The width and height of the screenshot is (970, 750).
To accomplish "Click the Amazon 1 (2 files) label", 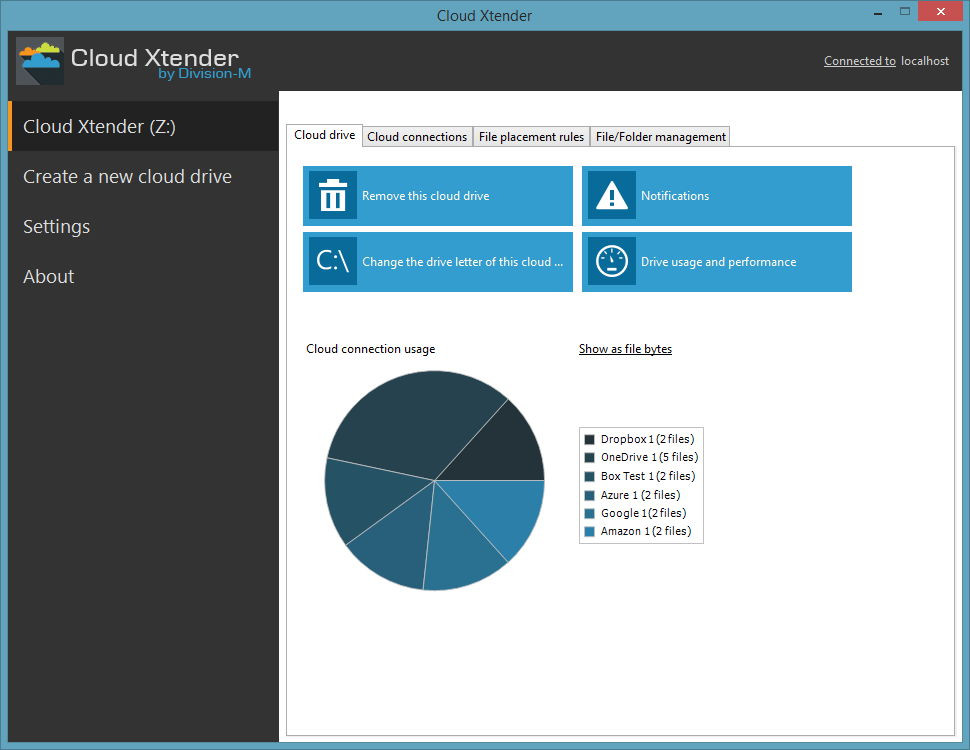I will tap(646, 531).
